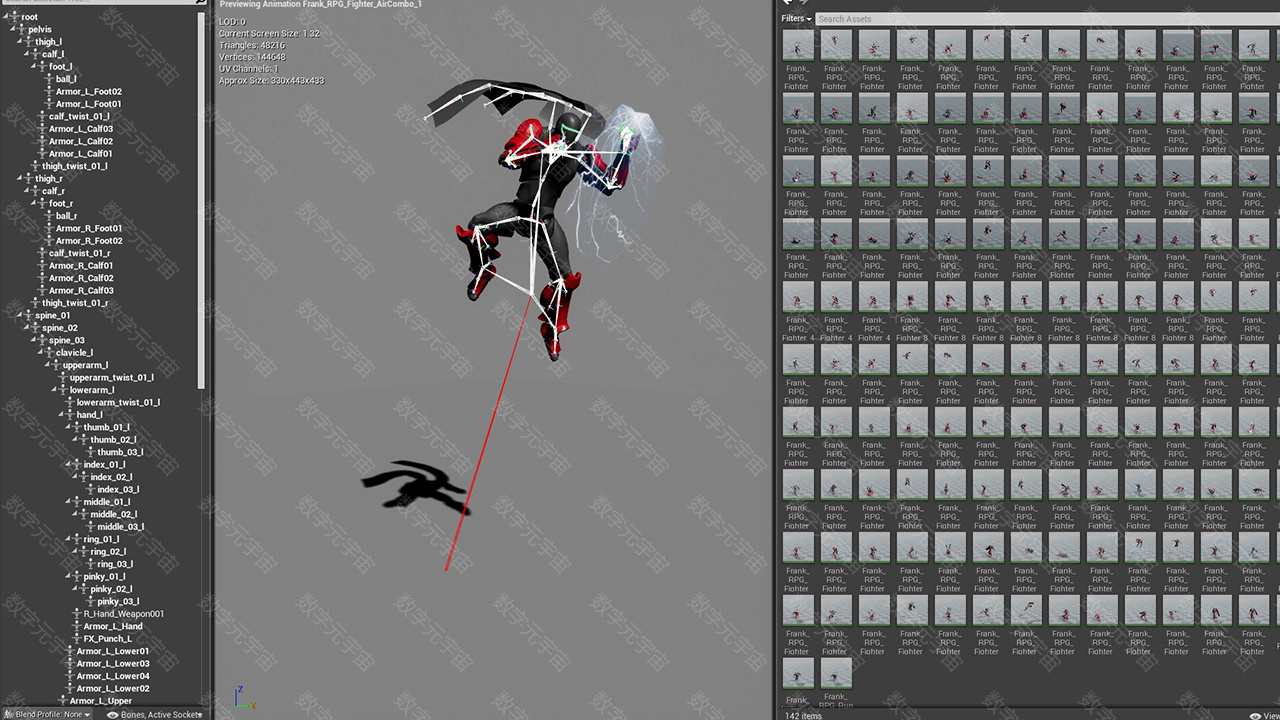The width and height of the screenshot is (1280, 720).
Task: Click the bone icon next to Armor_L_Foot01
Action: click(49, 104)
